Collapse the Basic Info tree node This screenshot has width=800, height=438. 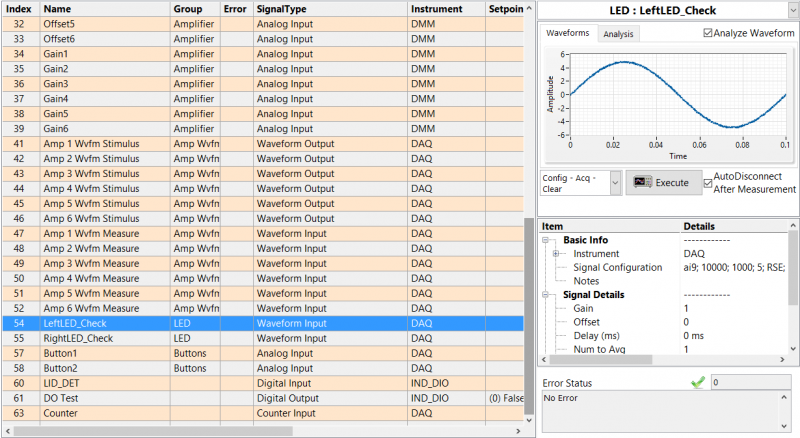tap(545, 240)
